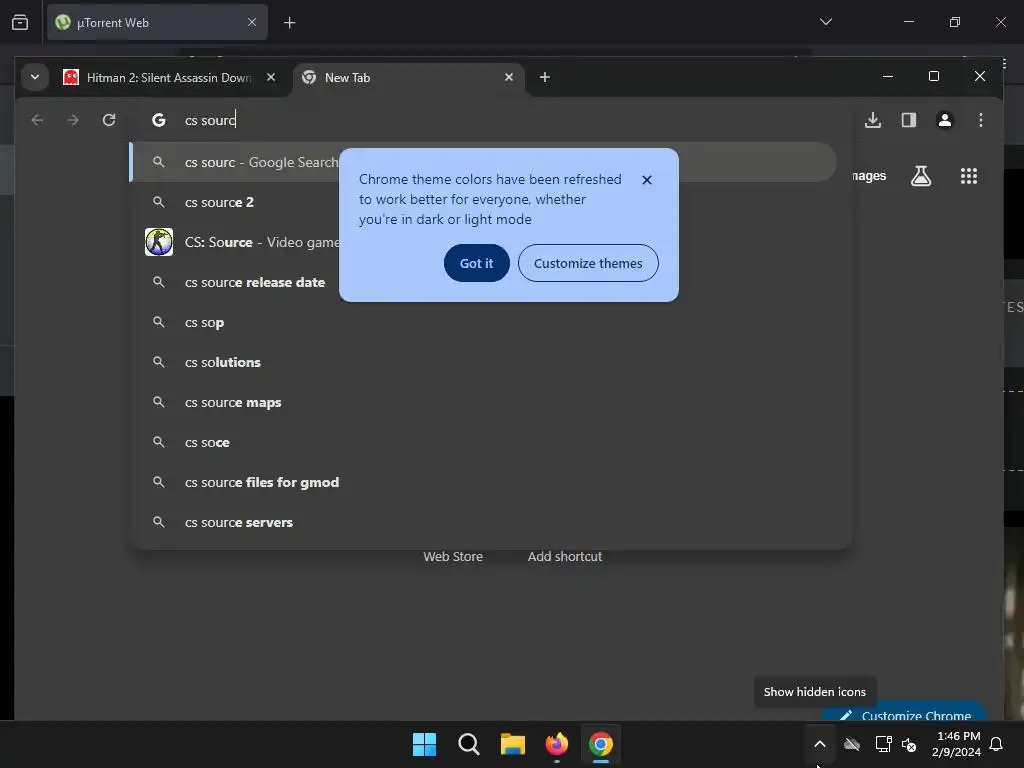Click the Counter-Strike Source thumbnail icon
Viewport: 1024px width, 768px height.
coord(159,242)
